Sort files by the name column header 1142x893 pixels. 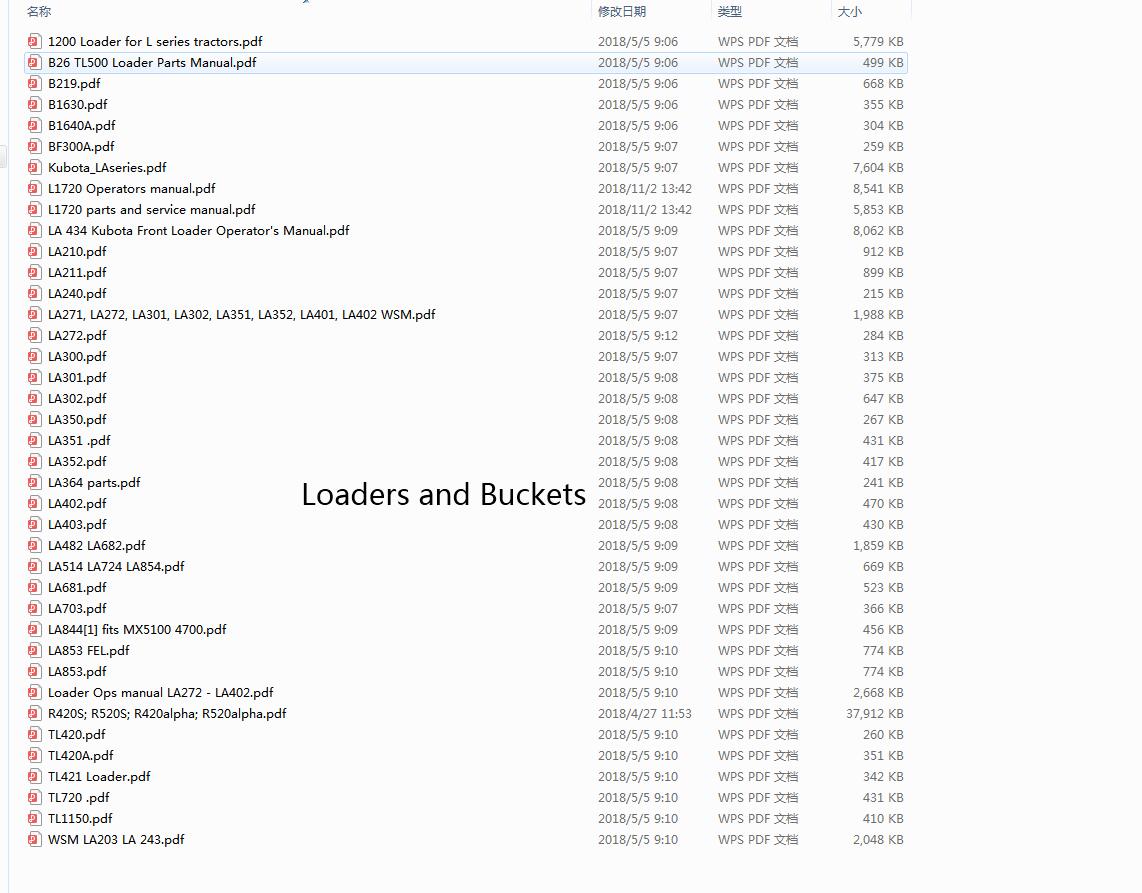click(x=39, y=11)
